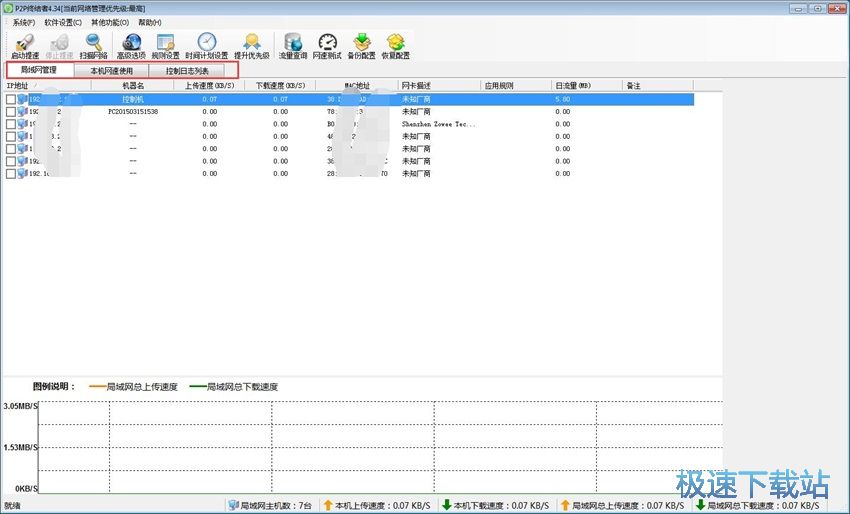Switch to 本机网速使用 tab
The height and width of the screenshot is (514, 850).
112,71
